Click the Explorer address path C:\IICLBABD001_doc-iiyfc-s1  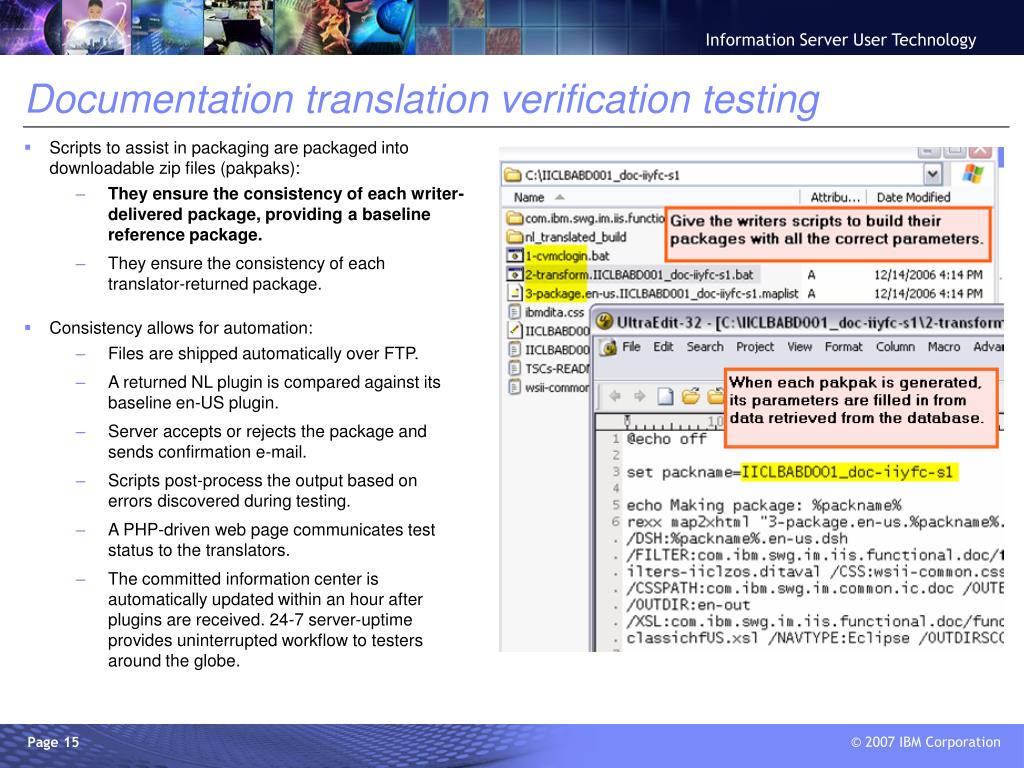(x=602, y=175)
